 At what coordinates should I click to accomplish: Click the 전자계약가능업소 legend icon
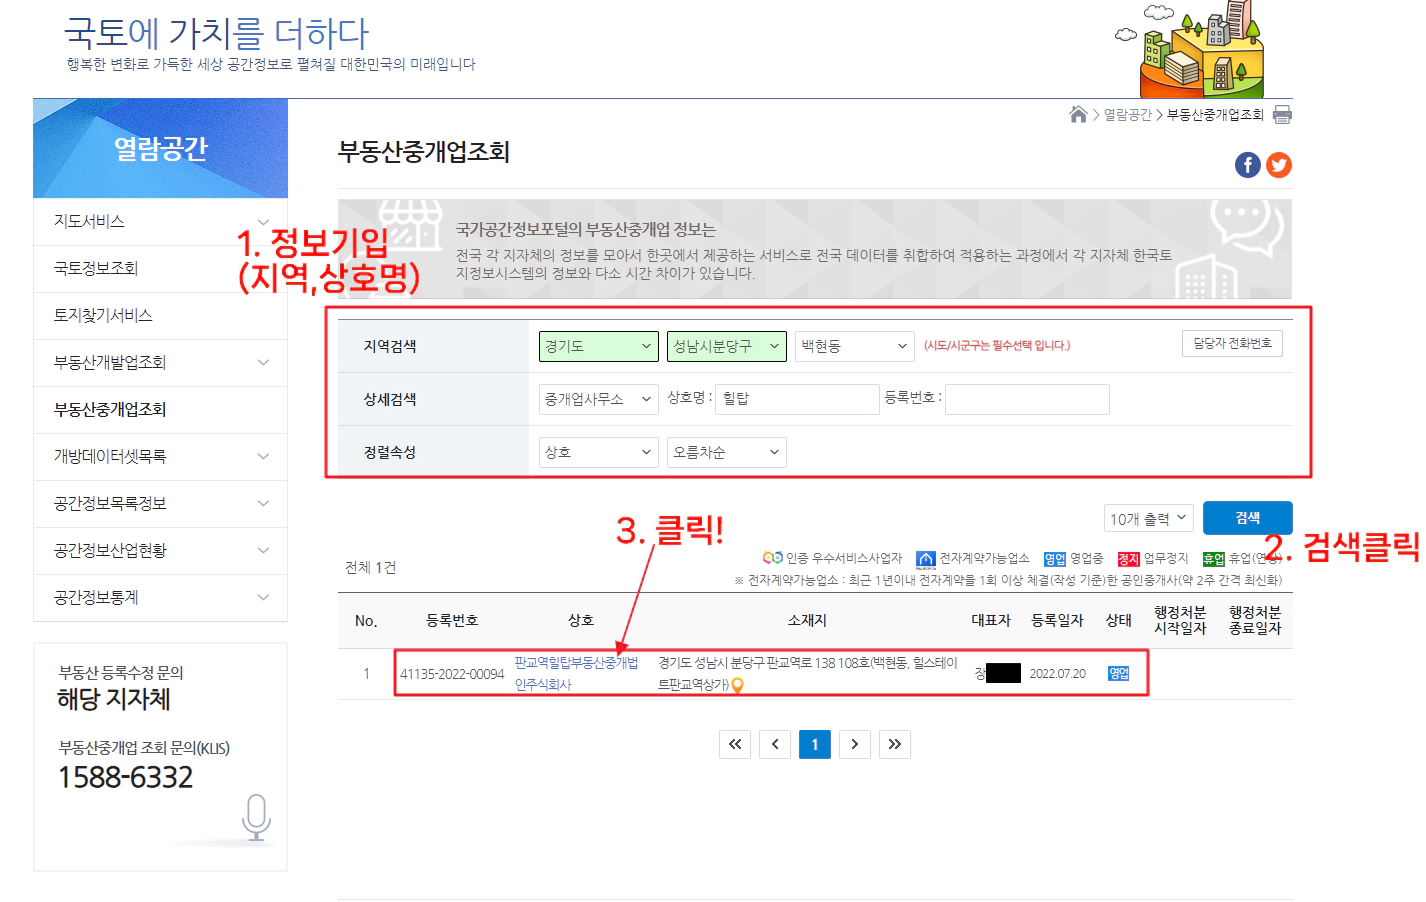coord(927,558)
